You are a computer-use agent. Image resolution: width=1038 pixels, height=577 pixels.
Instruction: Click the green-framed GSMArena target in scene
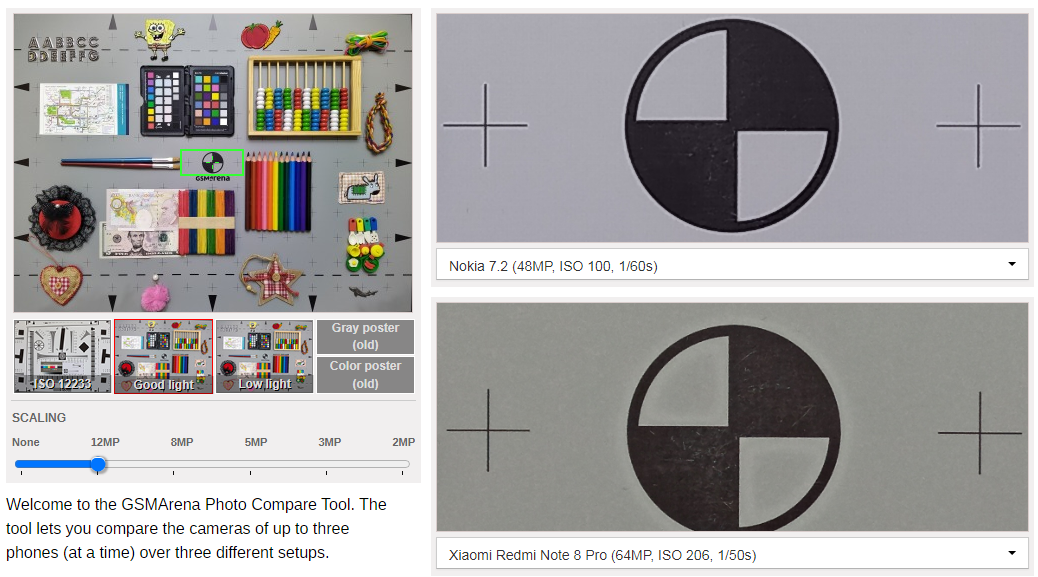pyautogui.click(x=212, y=163)
